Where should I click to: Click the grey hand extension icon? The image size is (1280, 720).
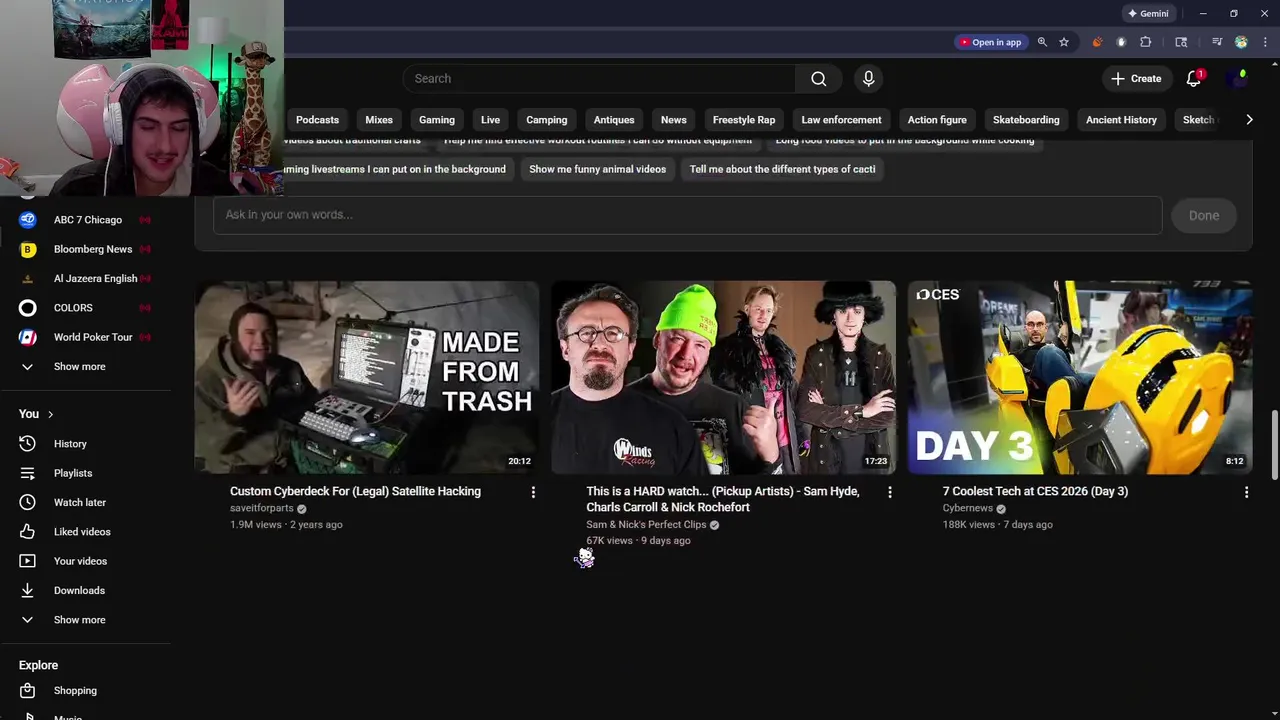pos(1121,42)
